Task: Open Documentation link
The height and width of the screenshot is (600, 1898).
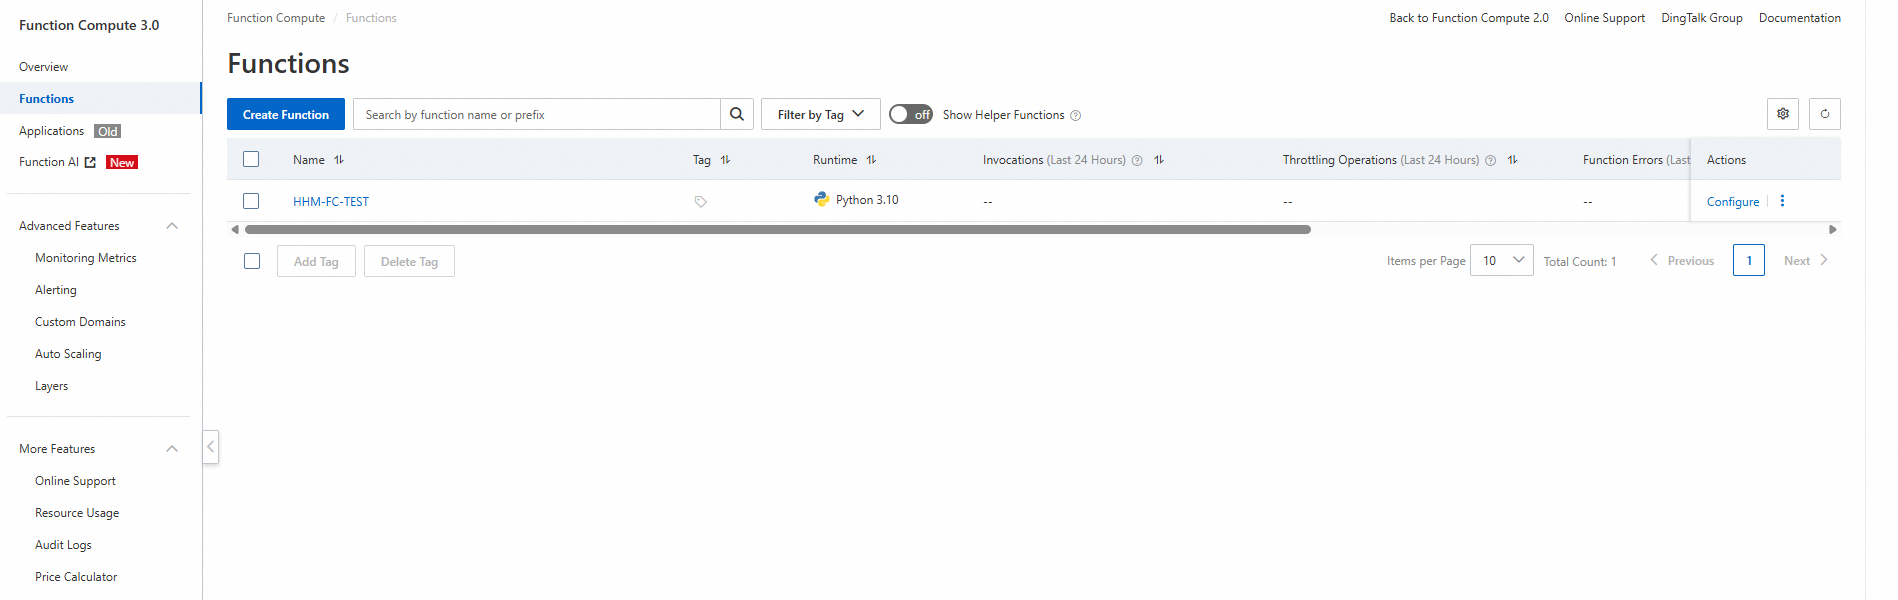Action: click(x=1800, y=18)
